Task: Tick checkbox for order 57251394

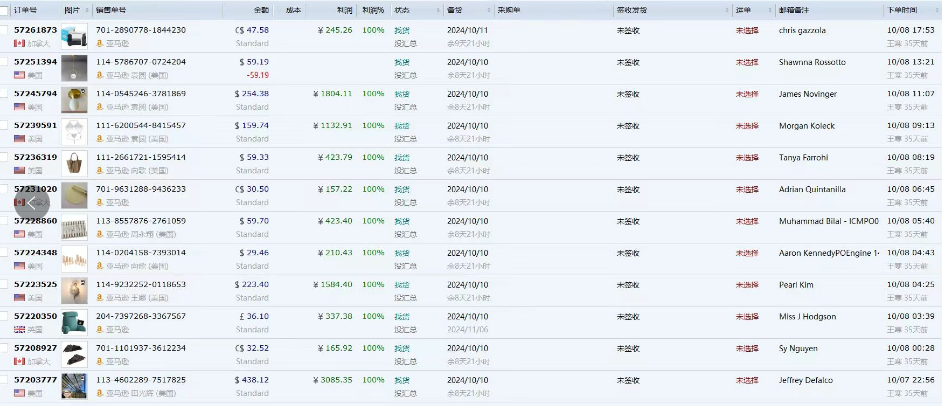Action: tap(4, 62)
